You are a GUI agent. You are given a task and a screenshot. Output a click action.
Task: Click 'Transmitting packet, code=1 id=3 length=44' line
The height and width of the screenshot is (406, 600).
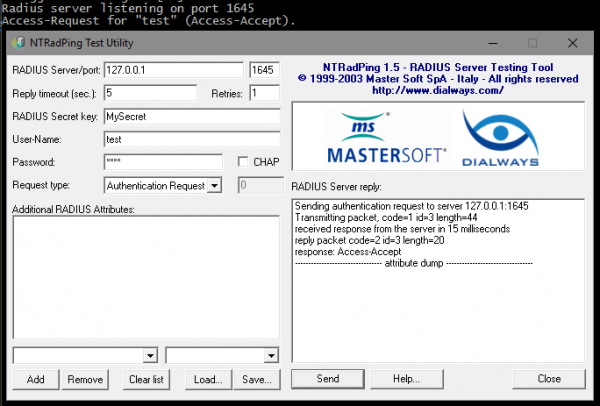coord(386,218)
